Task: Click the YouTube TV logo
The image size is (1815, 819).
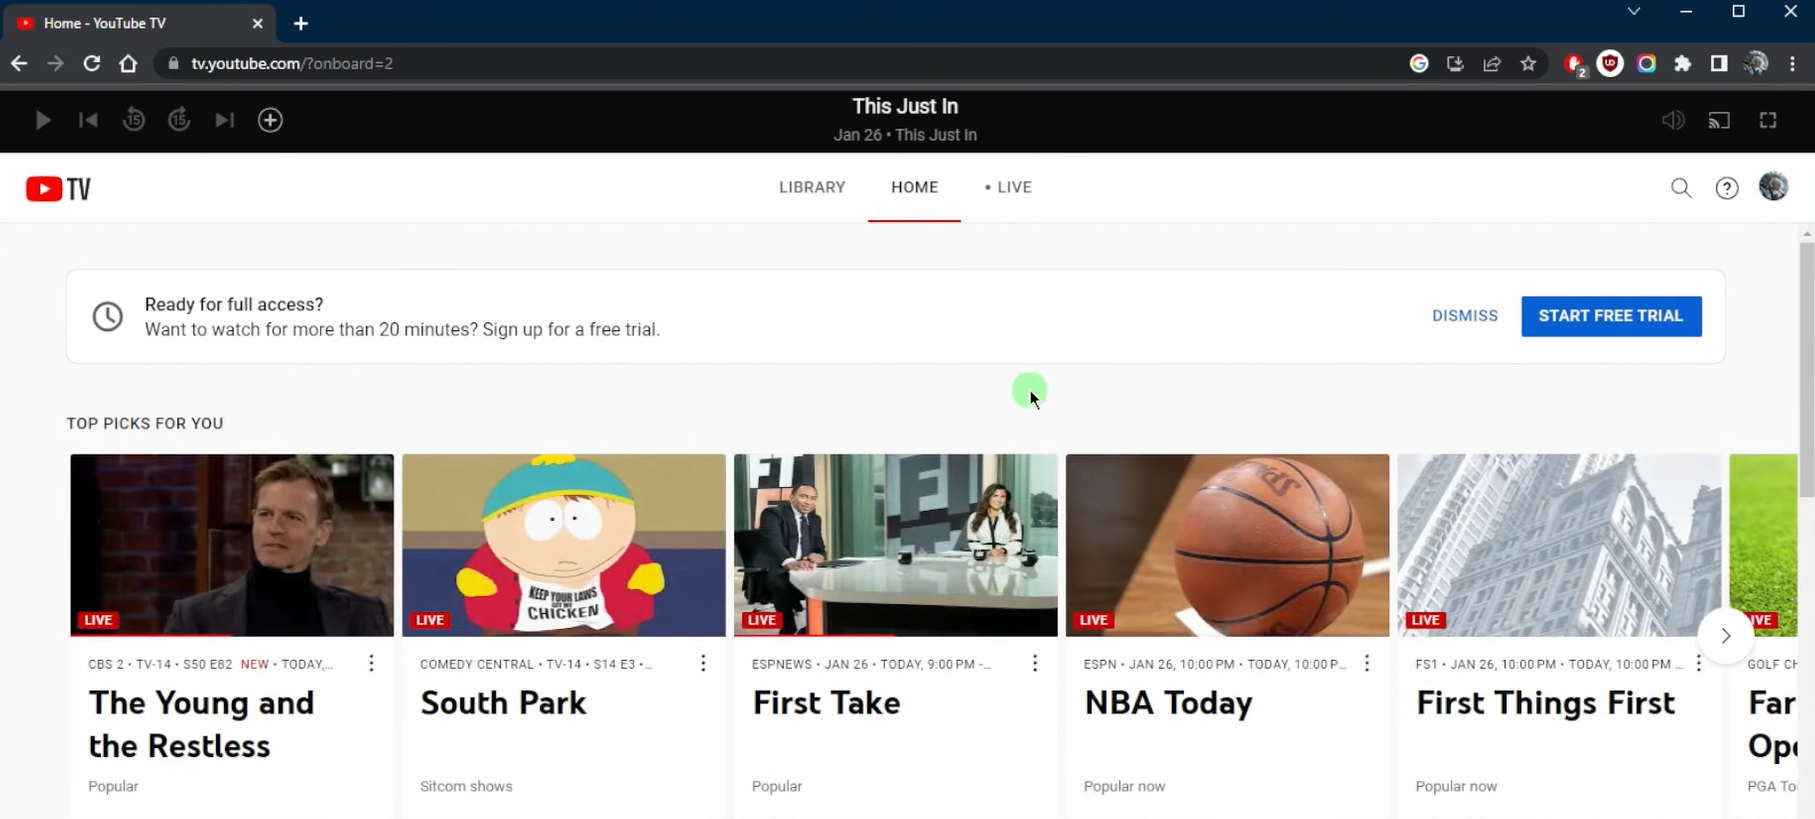Action: point(58,189)
